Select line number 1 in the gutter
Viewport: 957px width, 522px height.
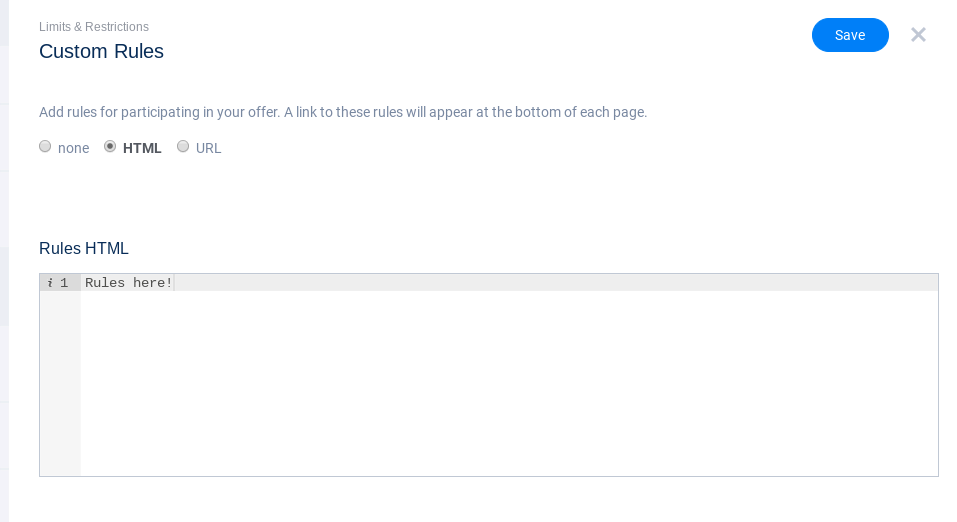64,283
